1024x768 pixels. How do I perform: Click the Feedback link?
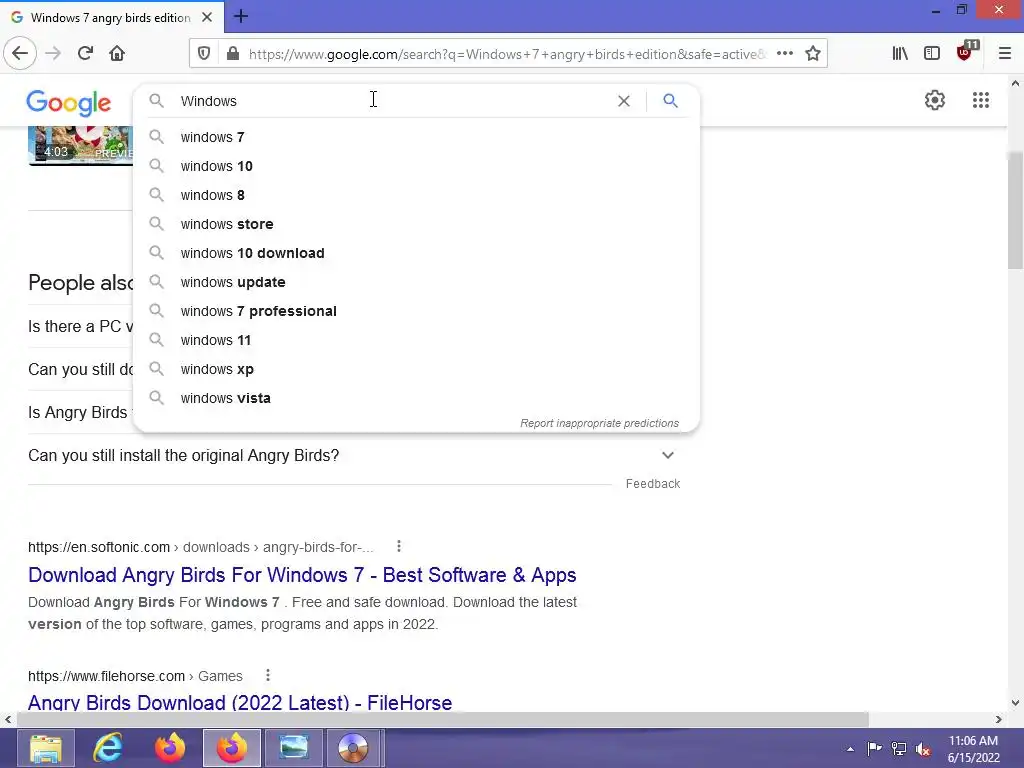pyautogui.click(x=653, y=484)
